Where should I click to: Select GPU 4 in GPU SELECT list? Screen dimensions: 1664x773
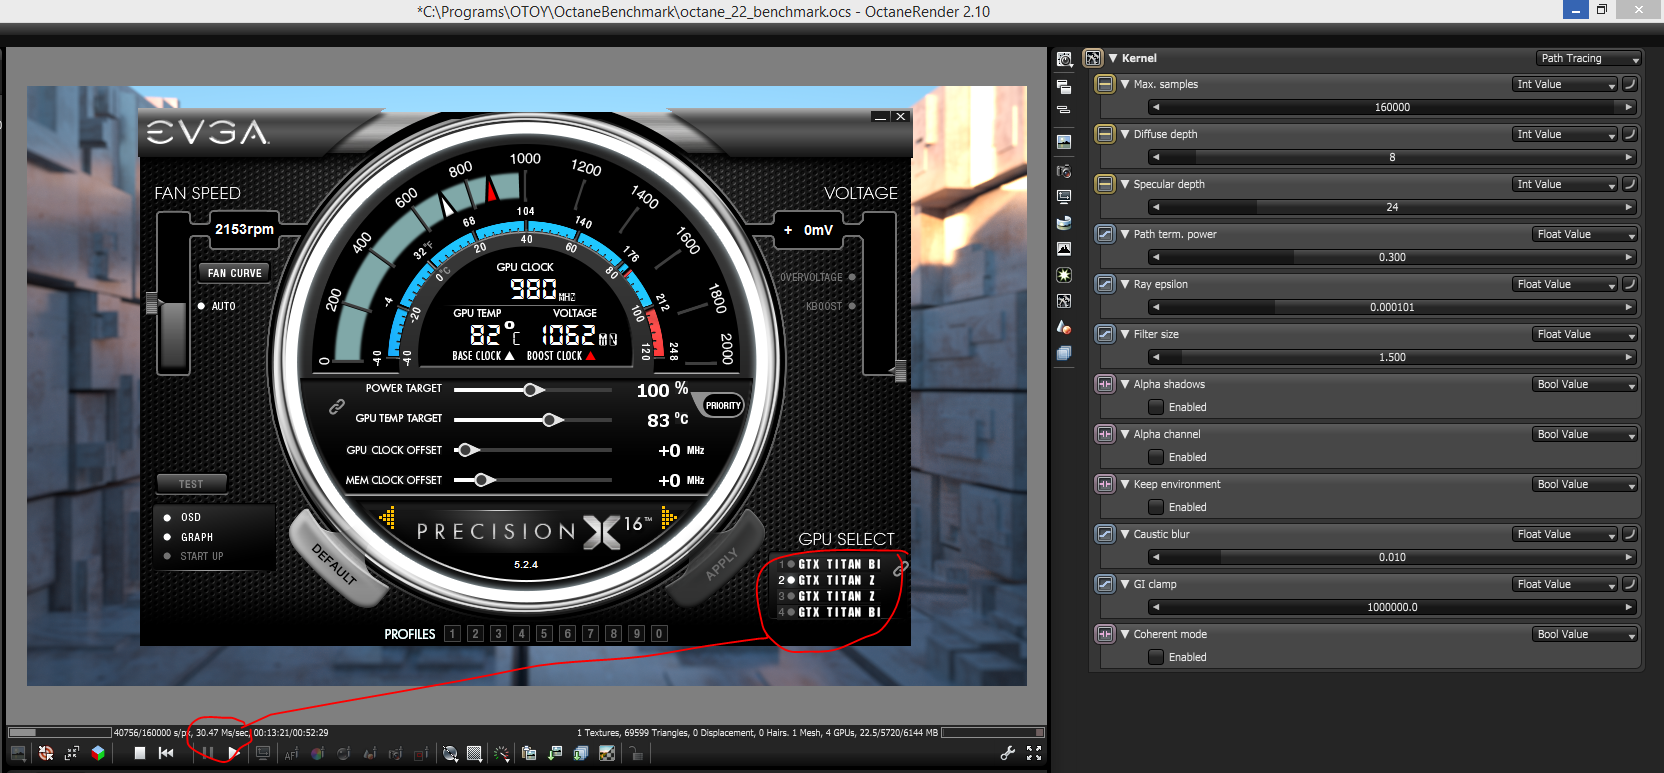click(x=830, y=612)
